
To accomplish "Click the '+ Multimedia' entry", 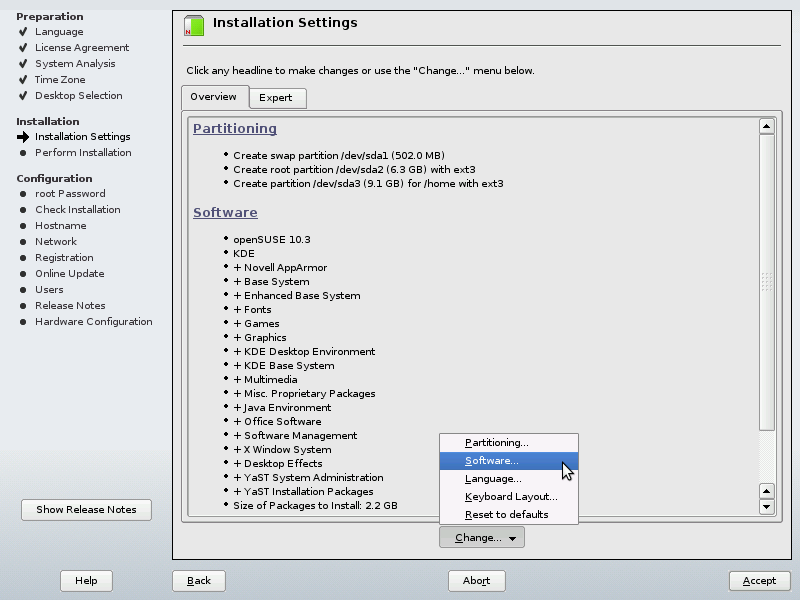I will pyautogui.click(x=265, y=380).
